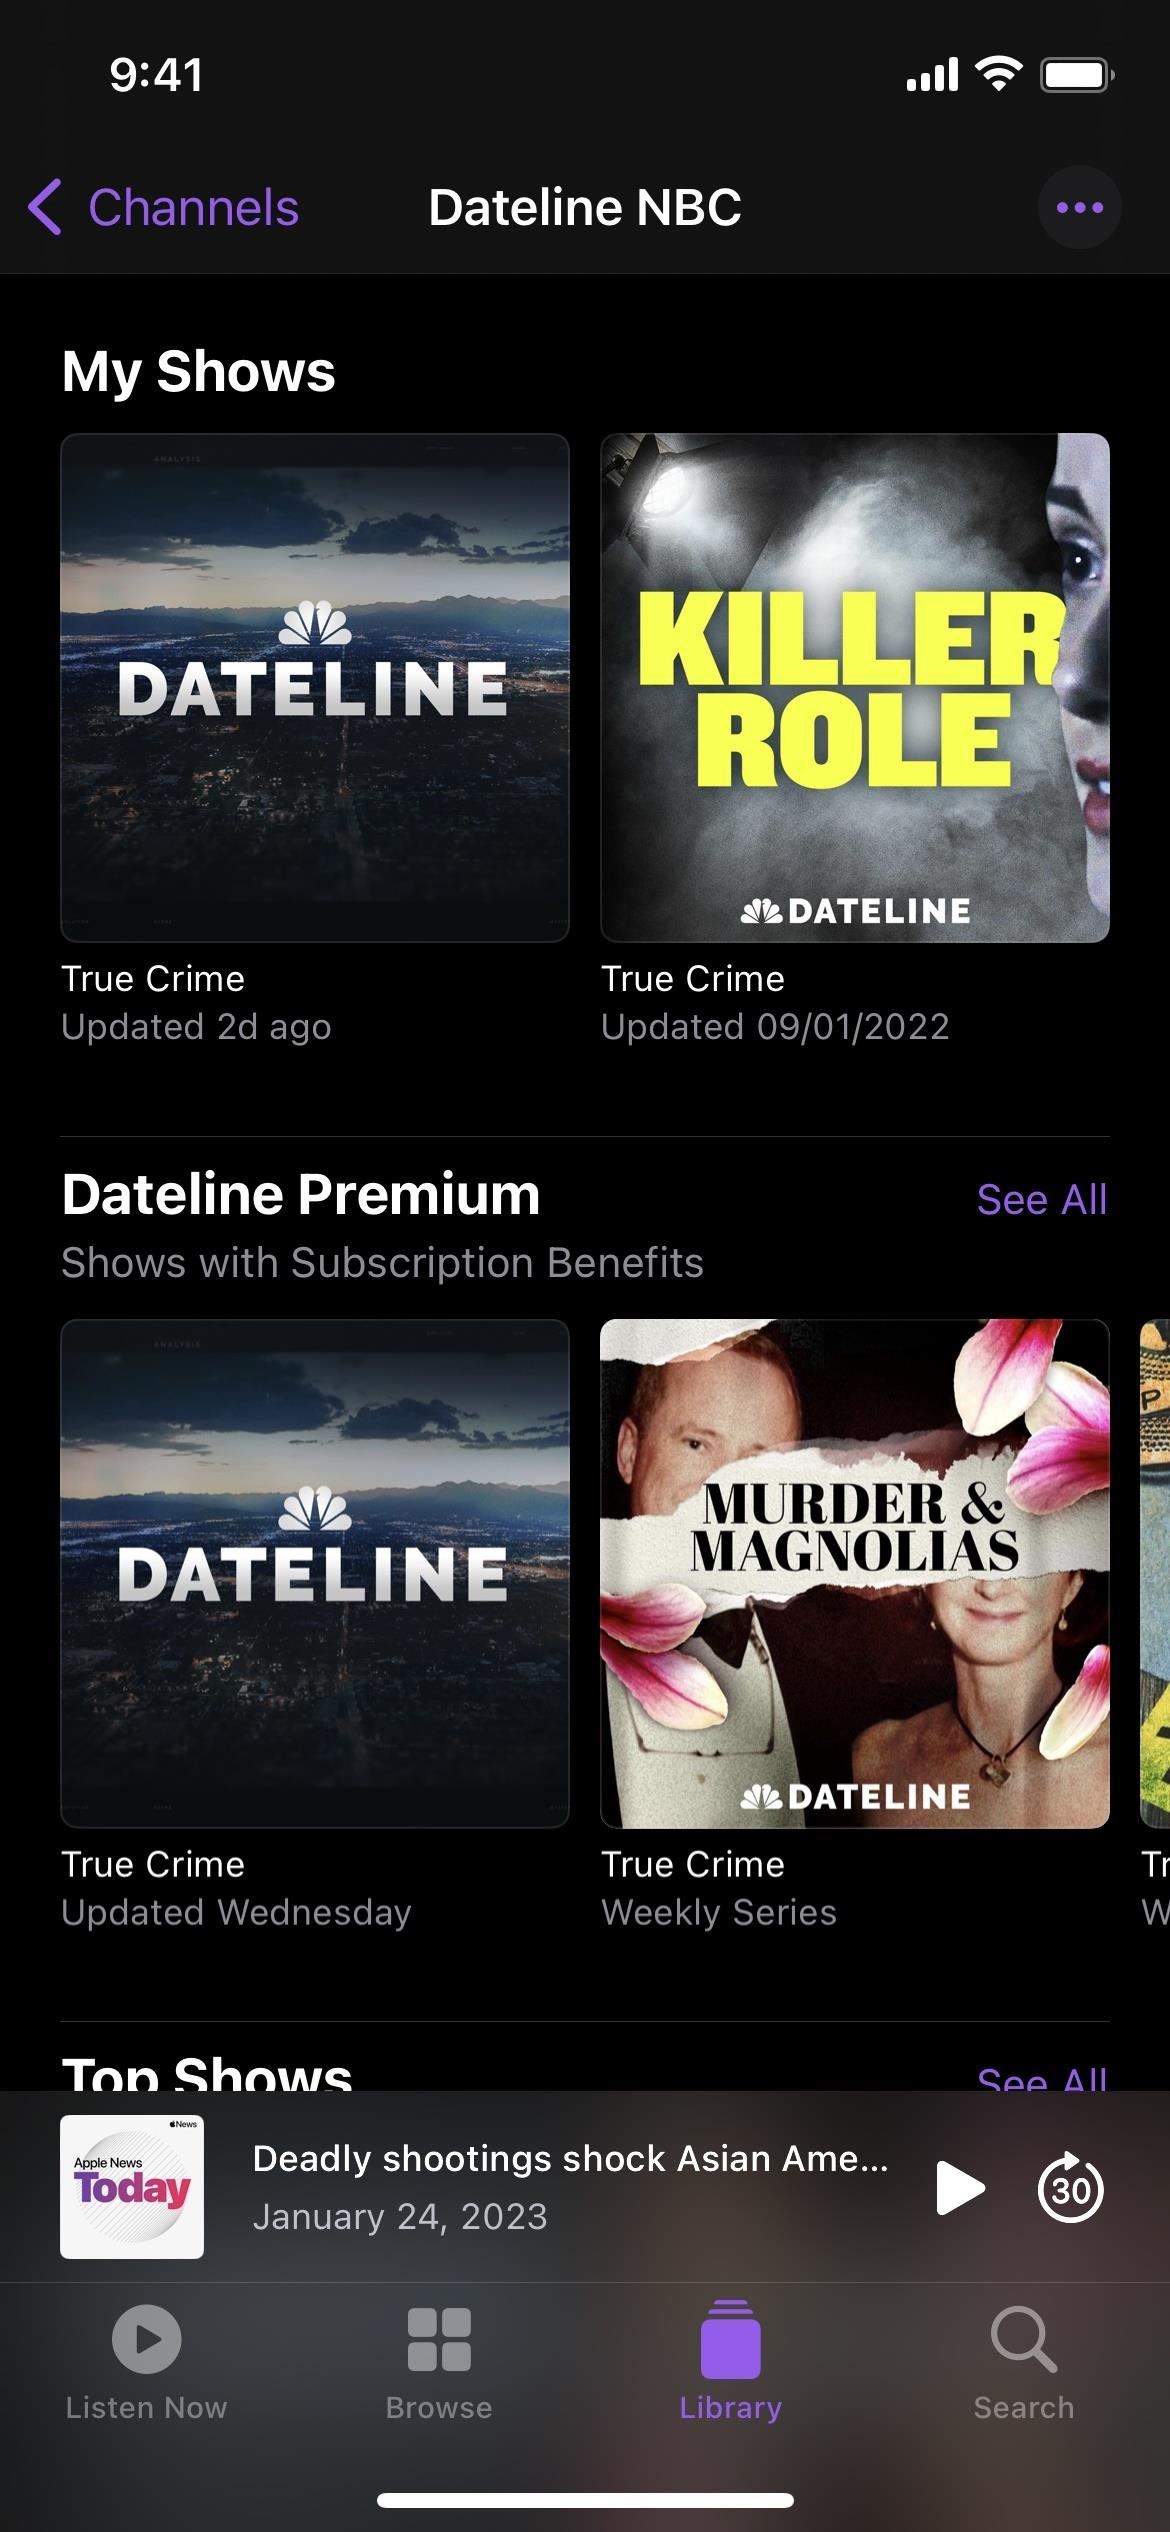Tap the 'January 24, 2023' episode date

point(400,2217)
